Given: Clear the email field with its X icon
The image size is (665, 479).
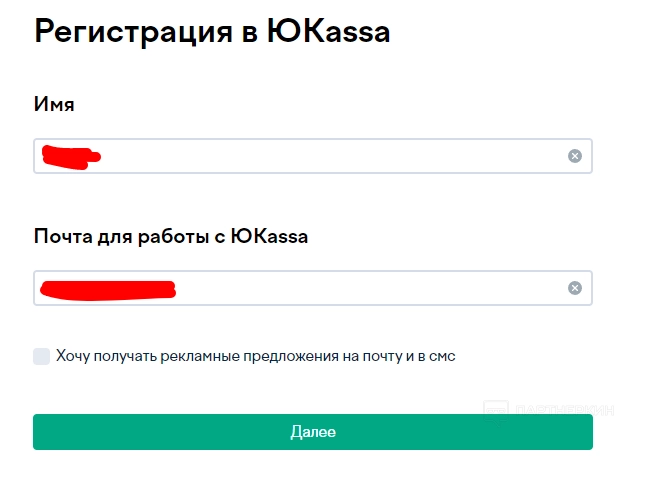Looking at the screenshot, I should pos(574,288).
